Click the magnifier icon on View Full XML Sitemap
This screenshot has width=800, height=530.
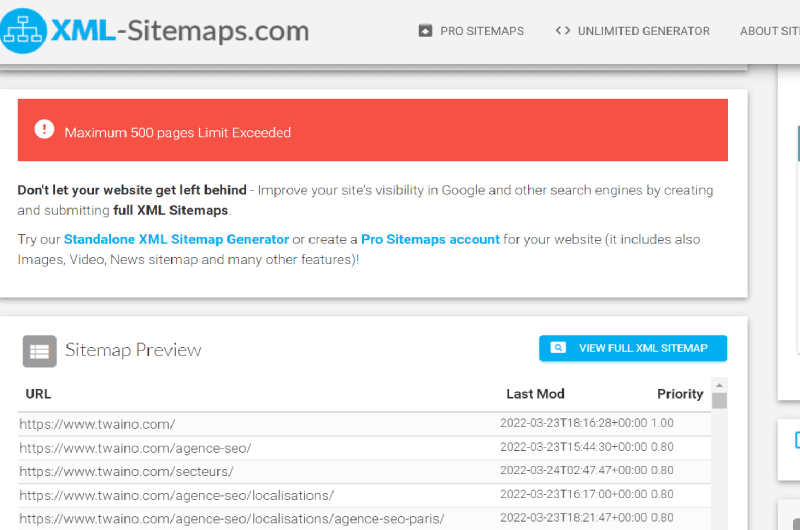558,347
